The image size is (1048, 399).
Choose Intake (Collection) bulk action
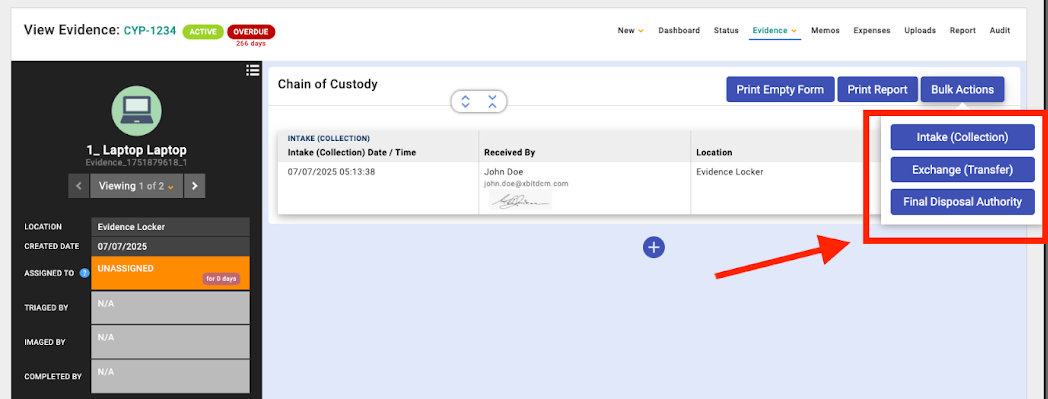[962, 137]
